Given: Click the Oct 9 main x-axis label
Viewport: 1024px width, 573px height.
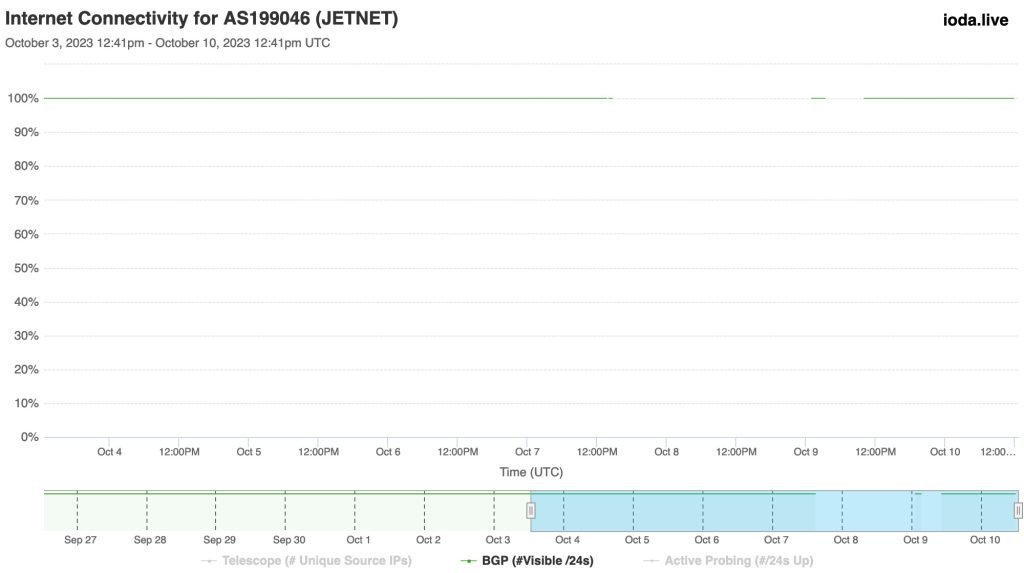Looking at the screenshot, I should 806,452.
